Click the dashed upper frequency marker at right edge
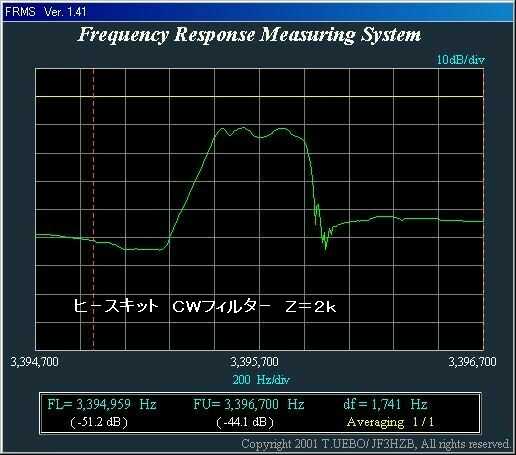Image resolution: width=516 pixels, height=455 pixels. pyautogui.click(x=483, y=209)
